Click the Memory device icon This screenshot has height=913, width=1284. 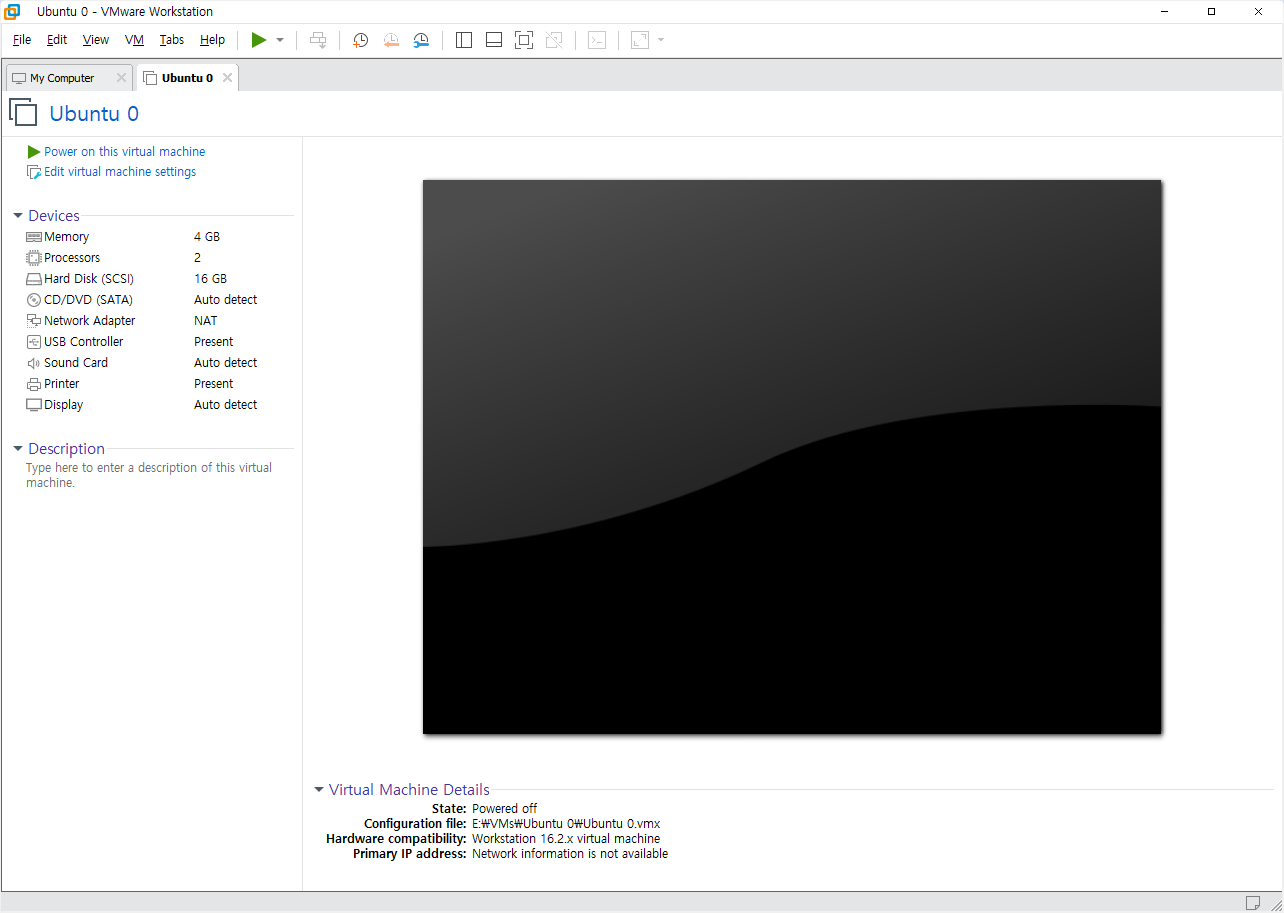tap(34, 237)
